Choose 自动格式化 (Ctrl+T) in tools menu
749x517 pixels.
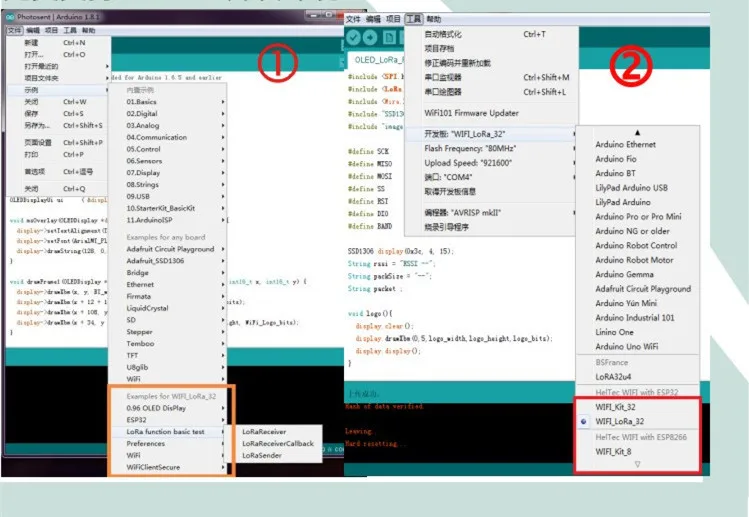pos(491,34)
